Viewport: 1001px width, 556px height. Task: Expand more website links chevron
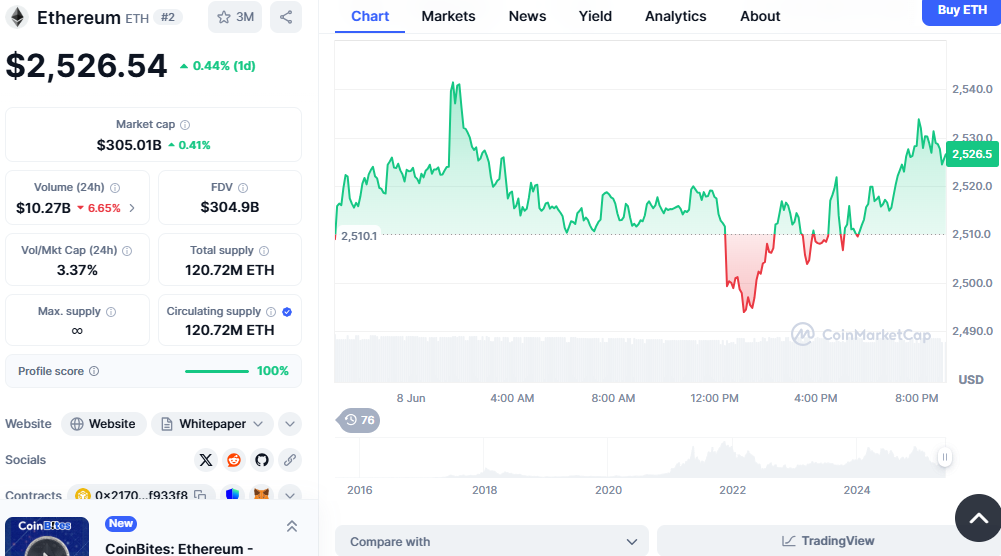pos(290,424)
